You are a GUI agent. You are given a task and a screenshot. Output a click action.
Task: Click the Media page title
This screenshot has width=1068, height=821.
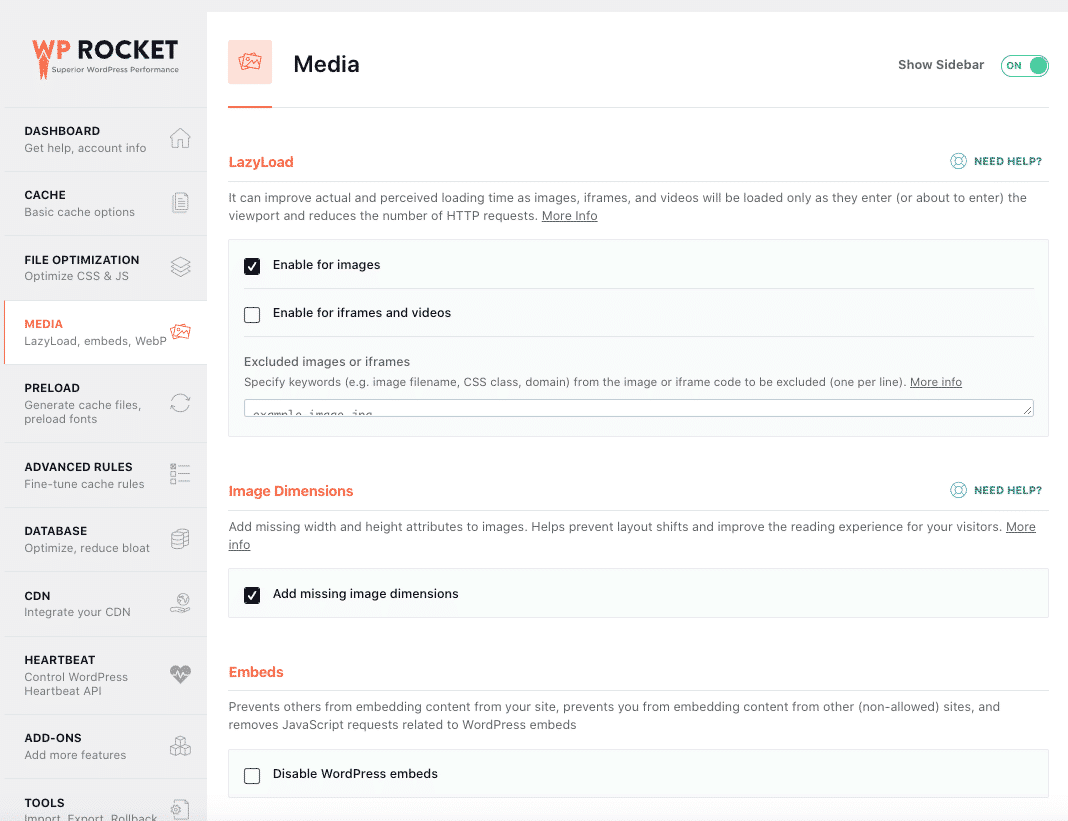326,64
